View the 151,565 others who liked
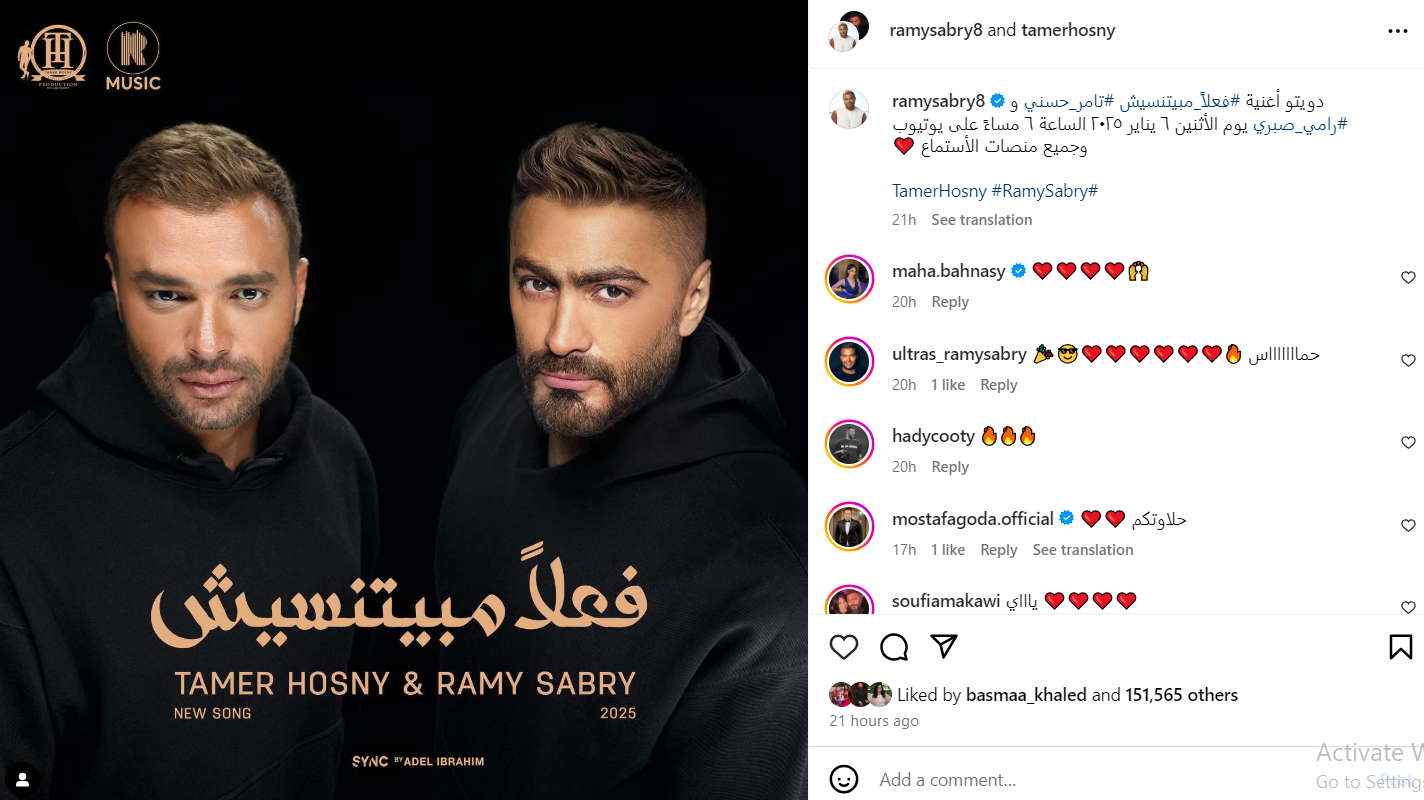The image size is (1424, 800). tap(1182, 695)
